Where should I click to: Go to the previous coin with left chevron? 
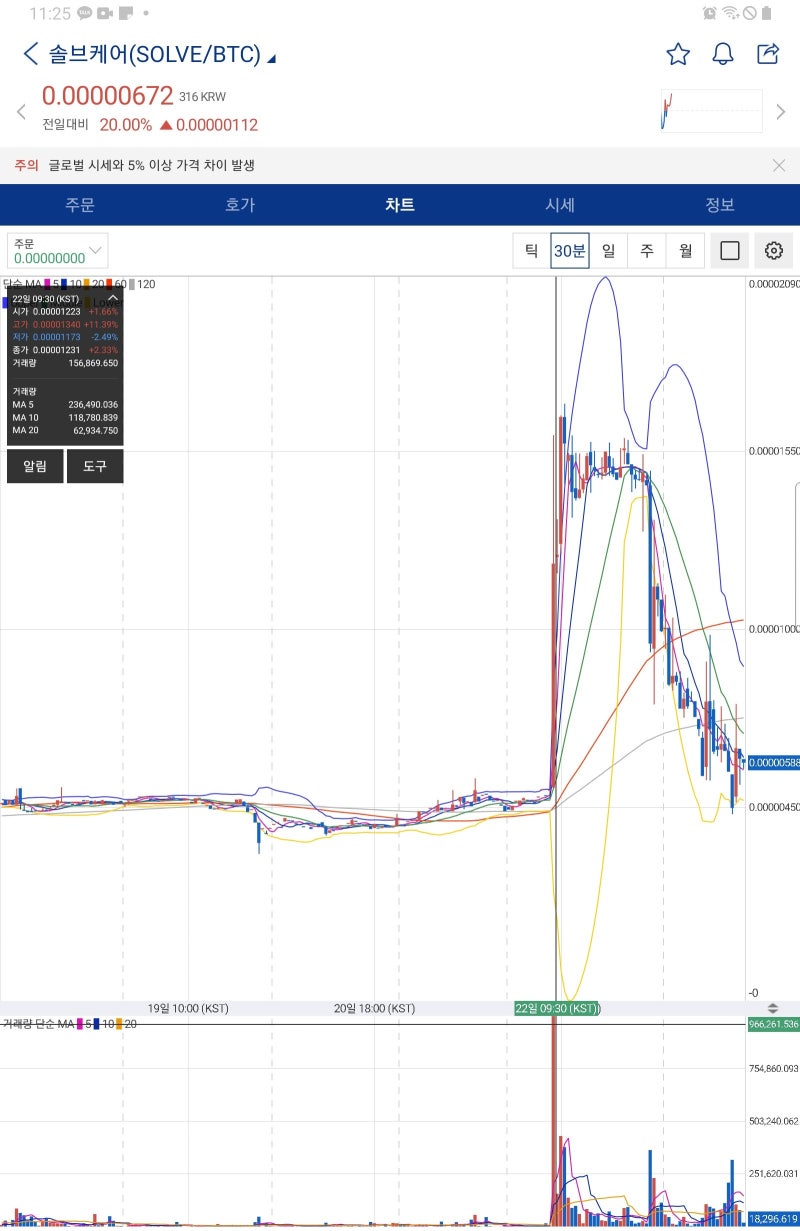pyautogui.click(x=20, y=112)
